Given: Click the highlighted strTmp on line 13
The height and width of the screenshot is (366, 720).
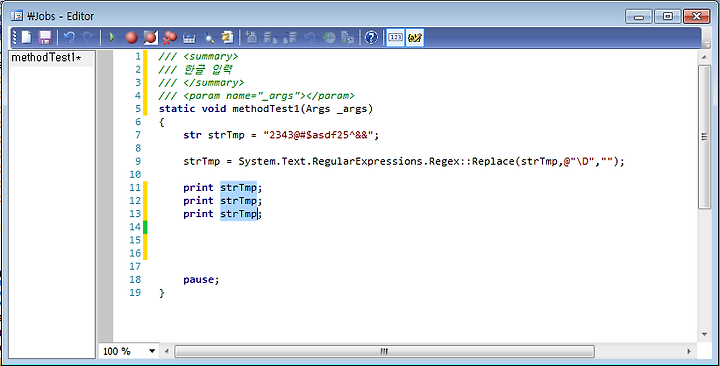Looking at the screenshot, I should pos(238,214).
